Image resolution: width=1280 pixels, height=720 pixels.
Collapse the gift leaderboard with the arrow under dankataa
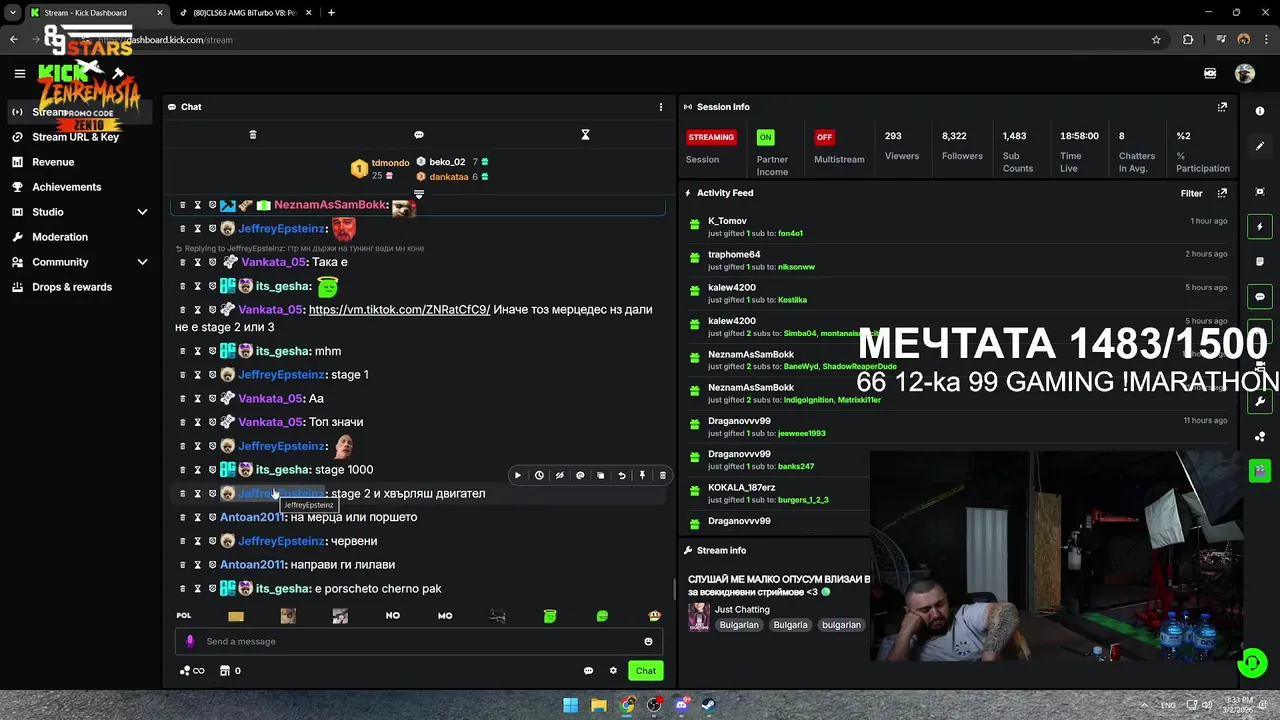coord(419,194)
